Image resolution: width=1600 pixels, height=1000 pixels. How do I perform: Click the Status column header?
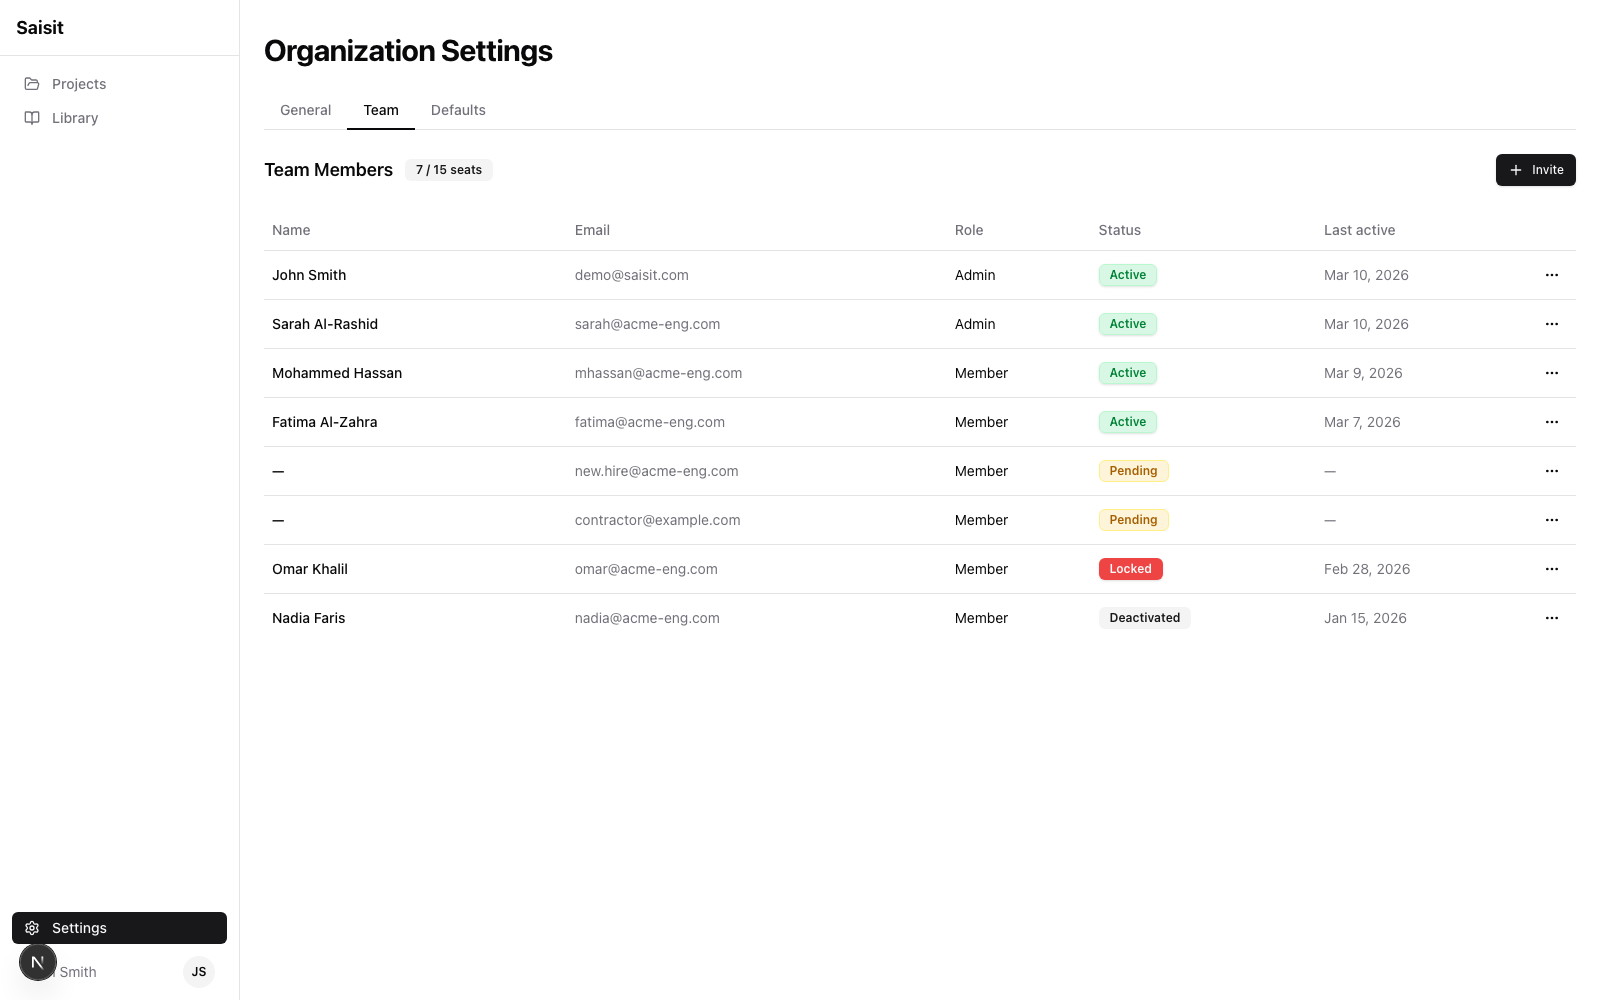pos(1120,230)
